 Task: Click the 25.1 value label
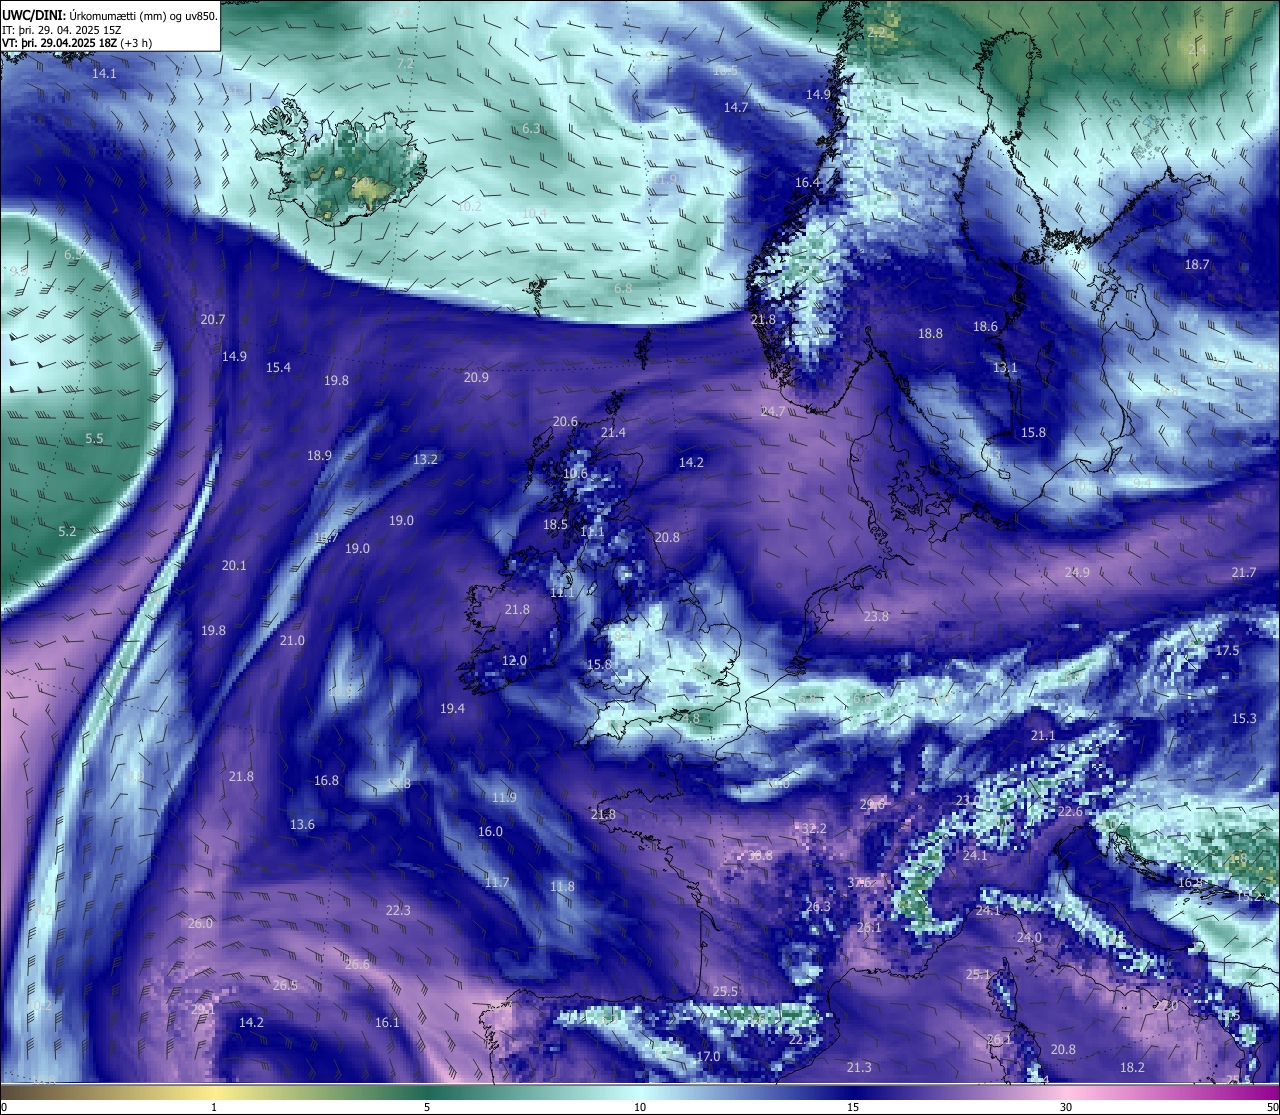(978, 975)
